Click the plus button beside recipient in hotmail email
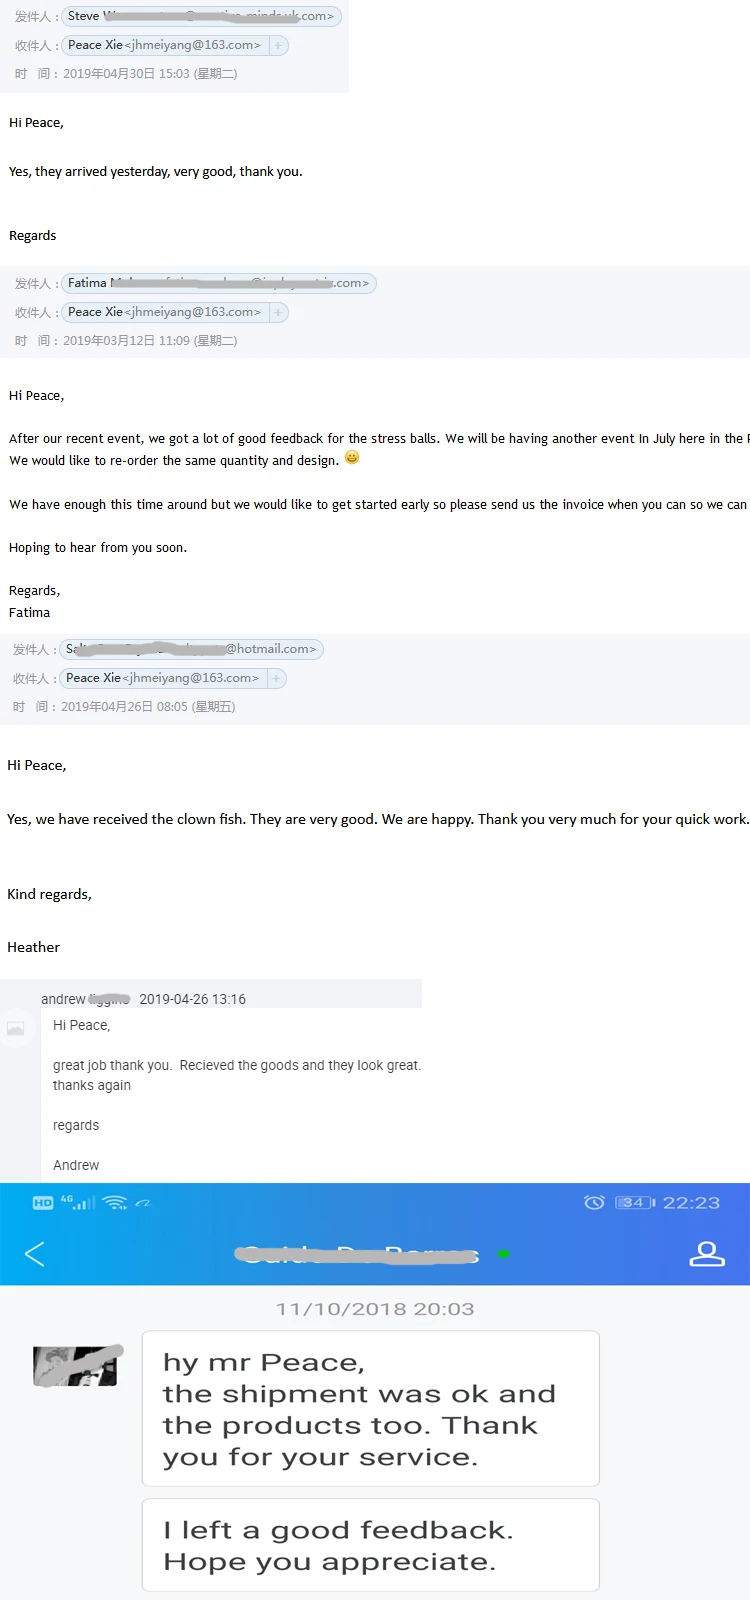 (276, 678)
